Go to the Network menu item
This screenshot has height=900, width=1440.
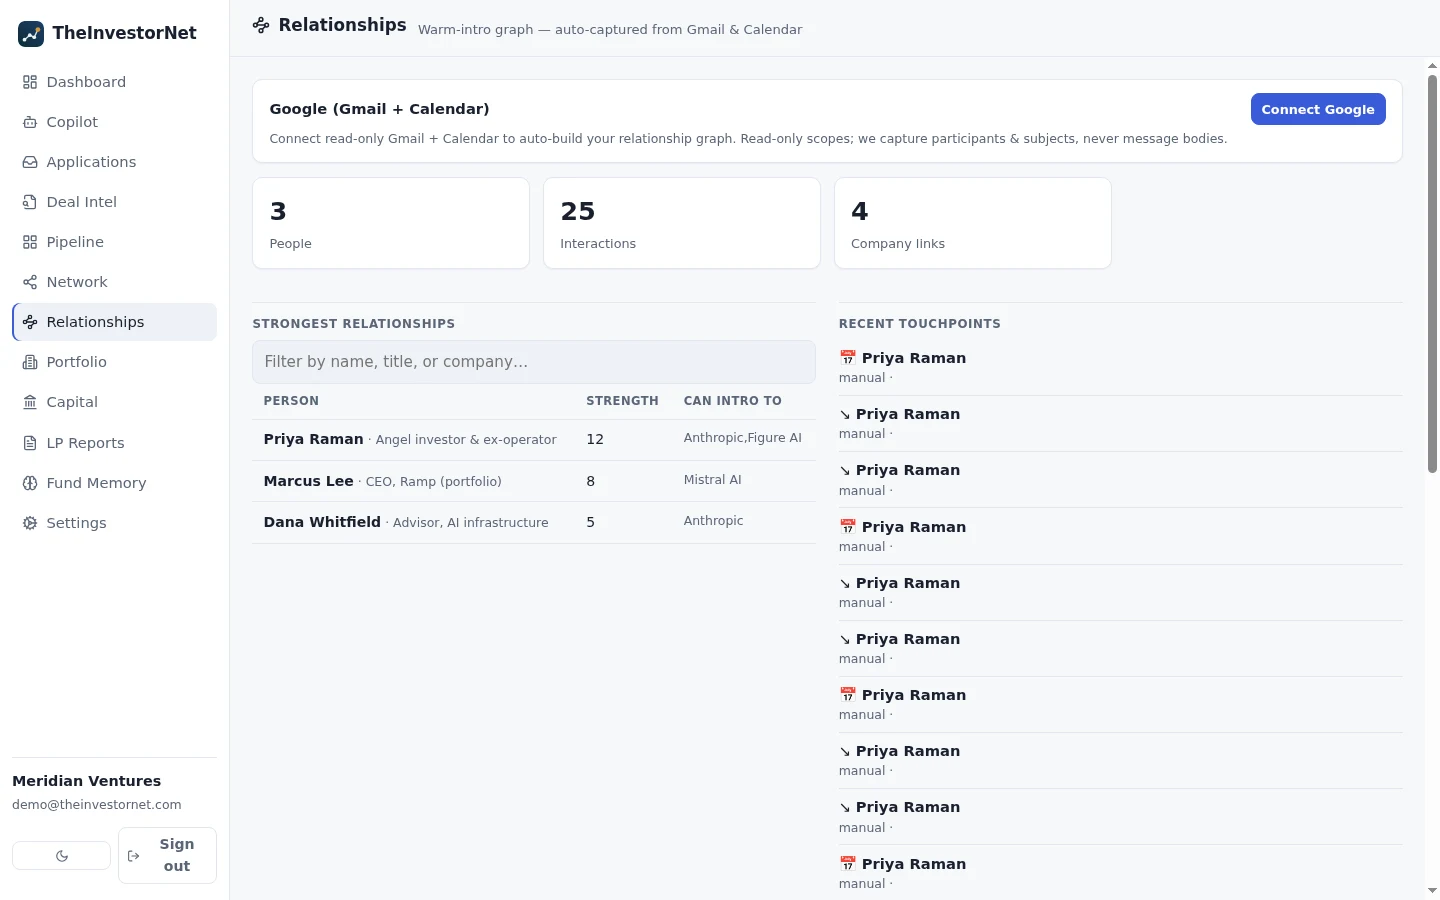[x=114, y=282]
